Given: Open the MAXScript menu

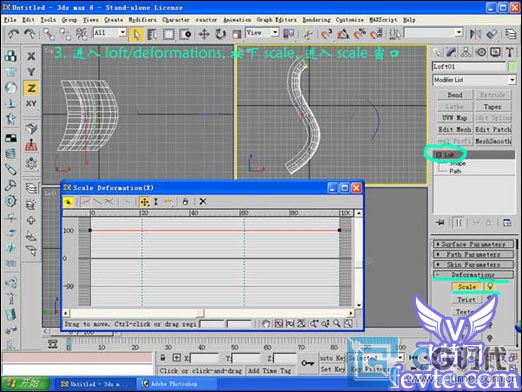Looking at the screenshot, I should pos(383,20).
